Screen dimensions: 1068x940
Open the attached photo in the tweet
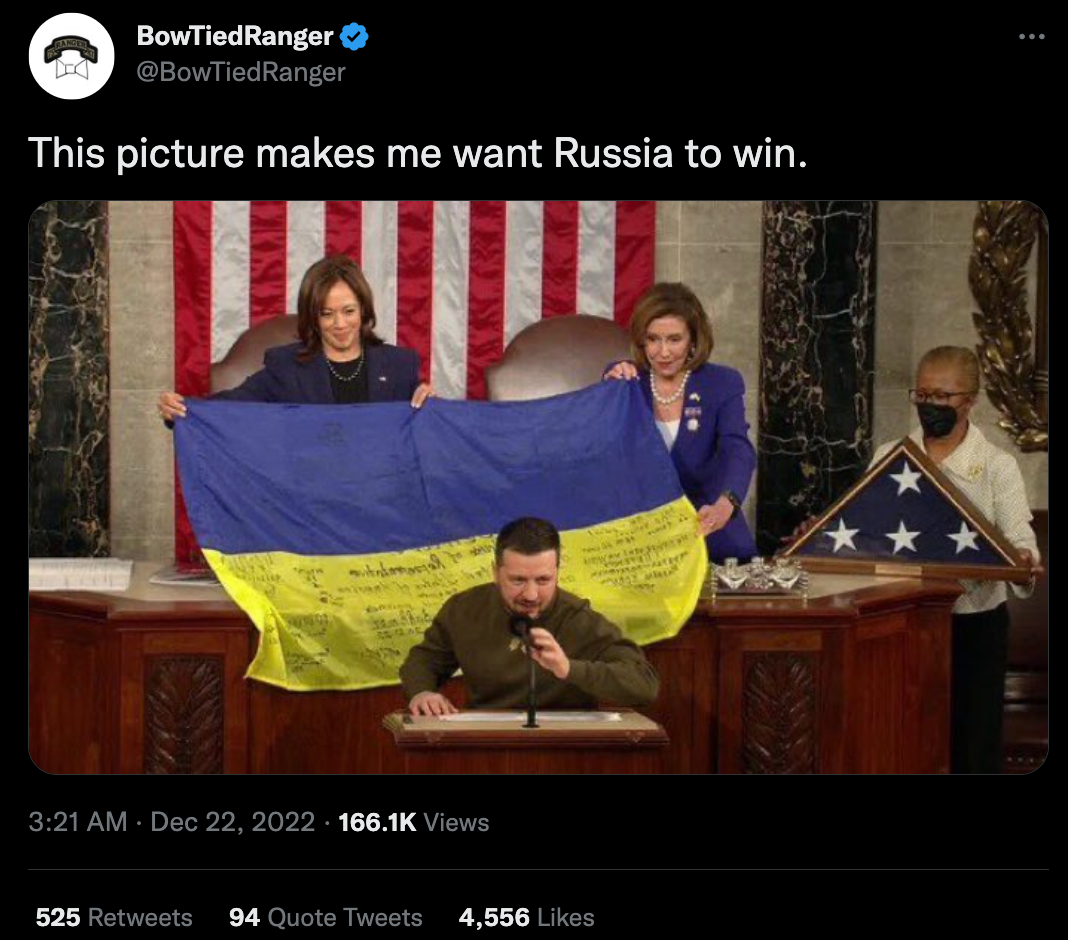point(538,487)
